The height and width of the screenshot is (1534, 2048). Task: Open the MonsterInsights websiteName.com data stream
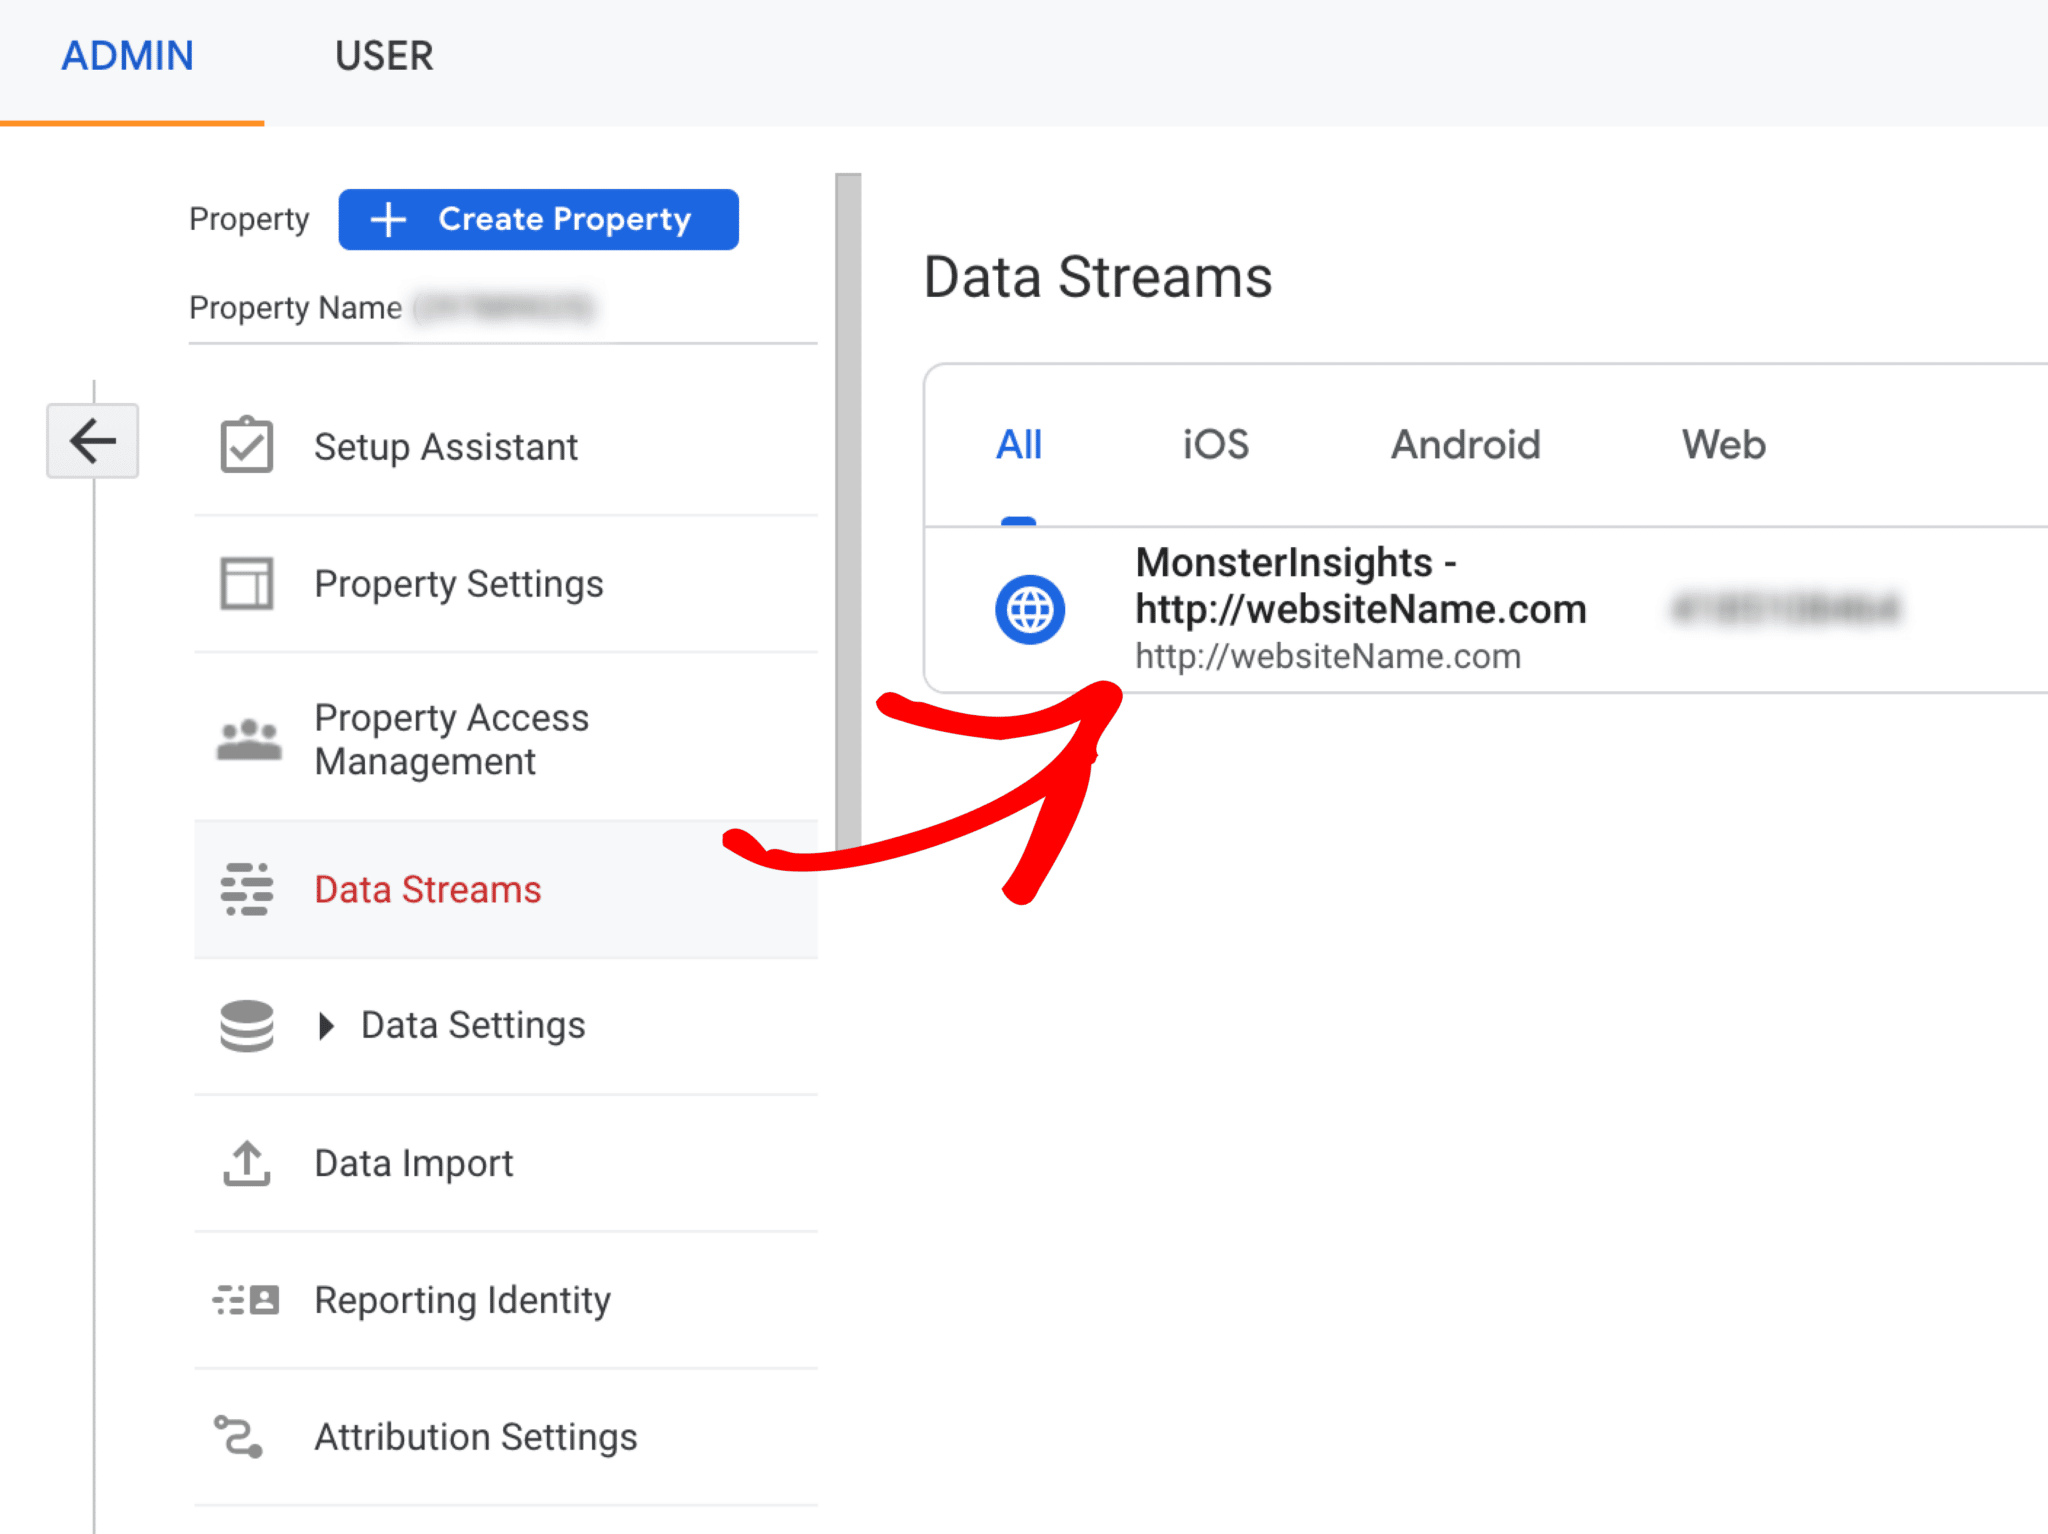tap(1360, 608)
